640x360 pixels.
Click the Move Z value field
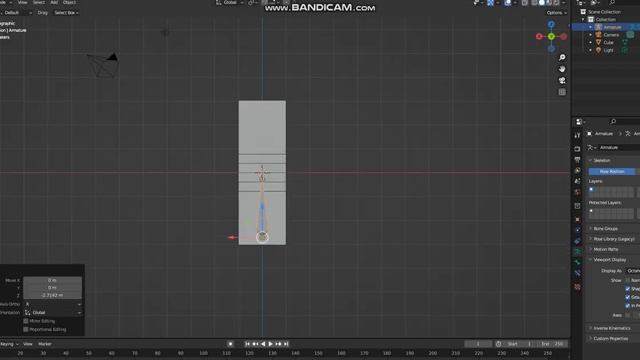point(53,295)
